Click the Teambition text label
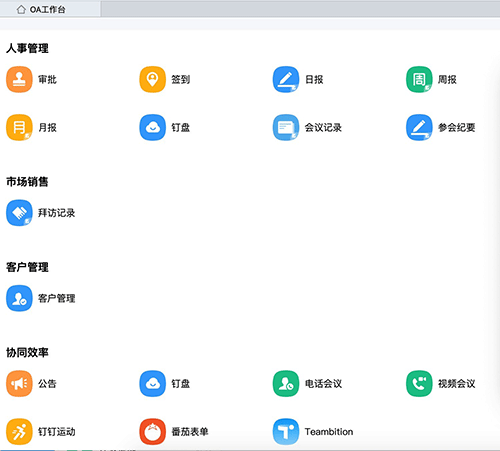 pos(329,432)
